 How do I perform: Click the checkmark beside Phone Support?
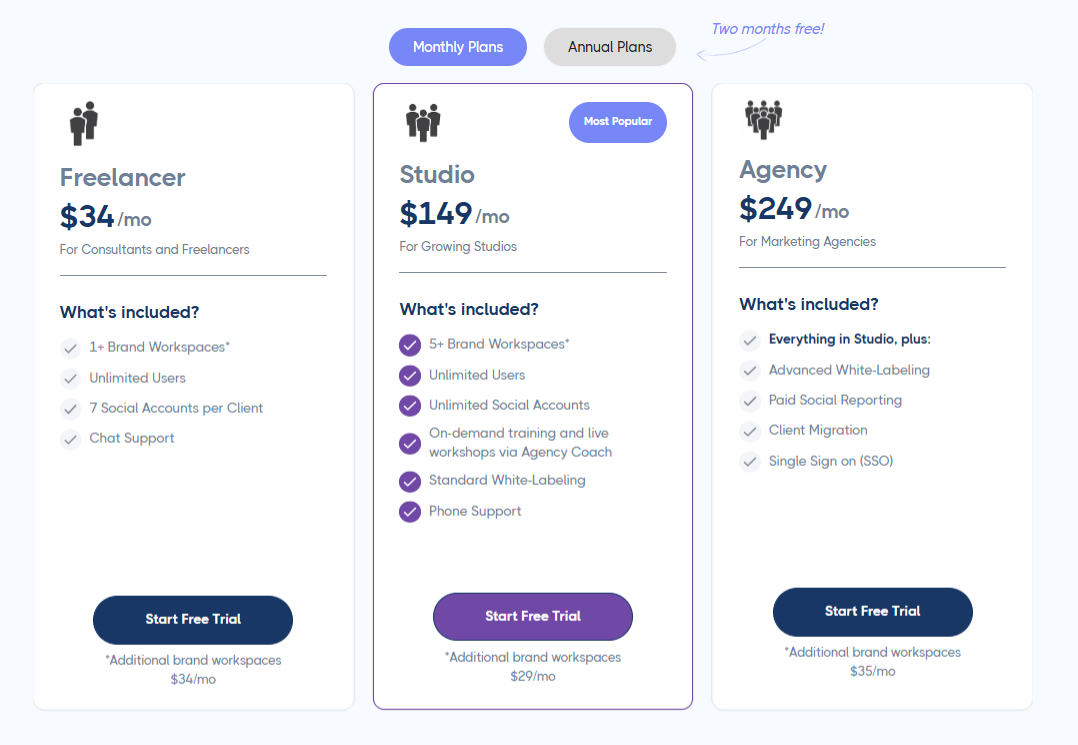409,511
